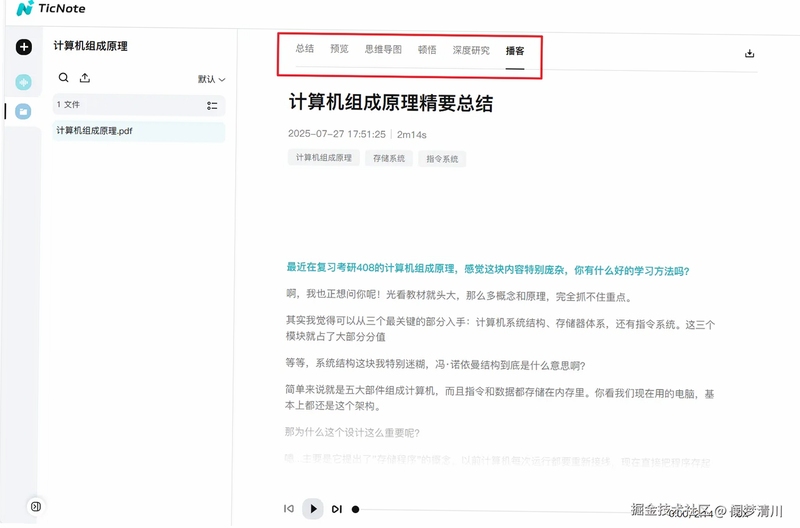Open the recordings sidebar icon
This screenshot has width=800, height=528.
pyautogui.click(x=23, y=82)
